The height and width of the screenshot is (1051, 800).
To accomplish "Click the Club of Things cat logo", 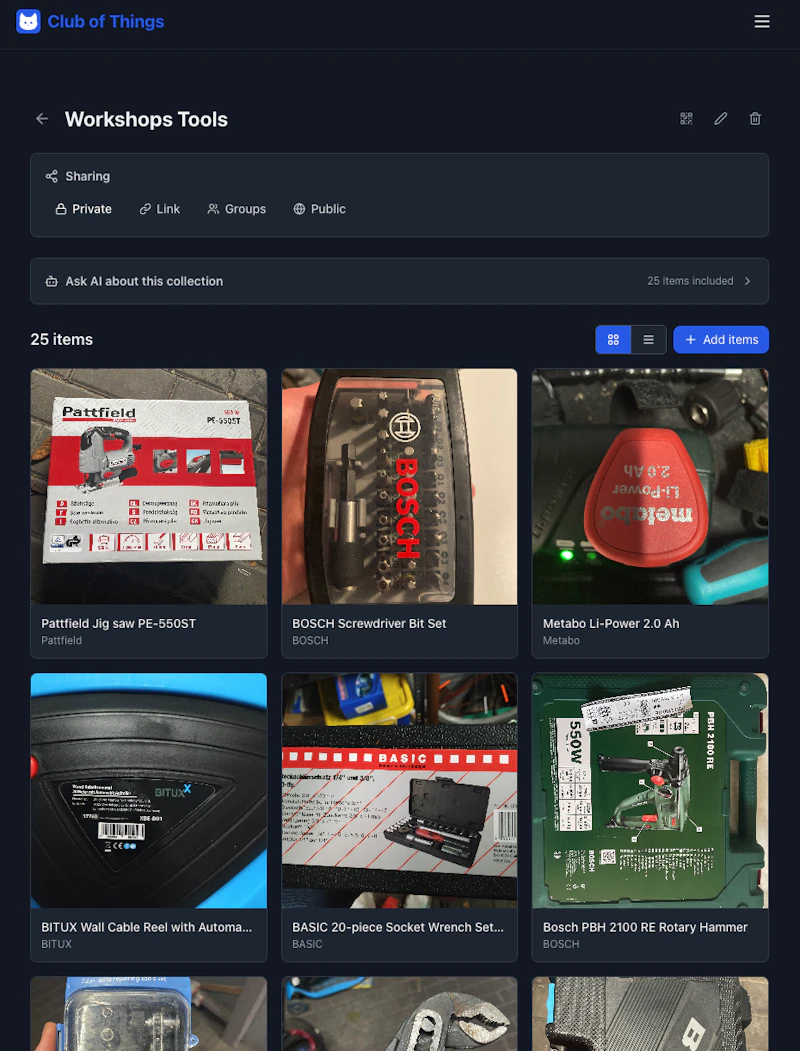I will [28, 21].
